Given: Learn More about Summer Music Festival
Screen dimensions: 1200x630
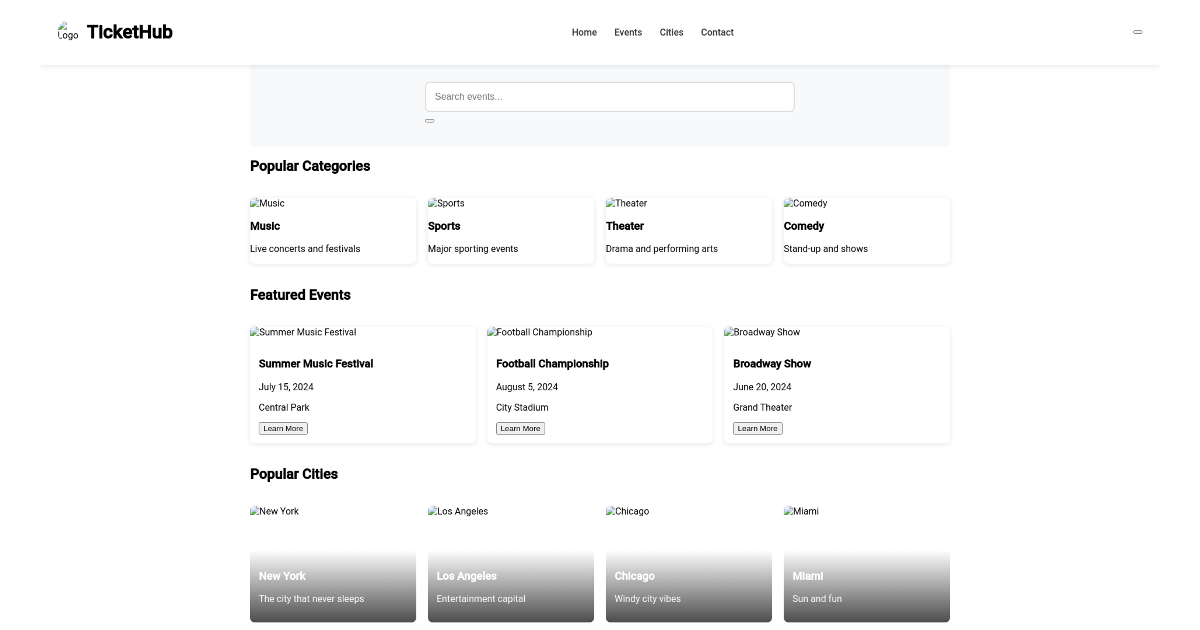Looking at the screenshot, I should [x=283, y=428].
